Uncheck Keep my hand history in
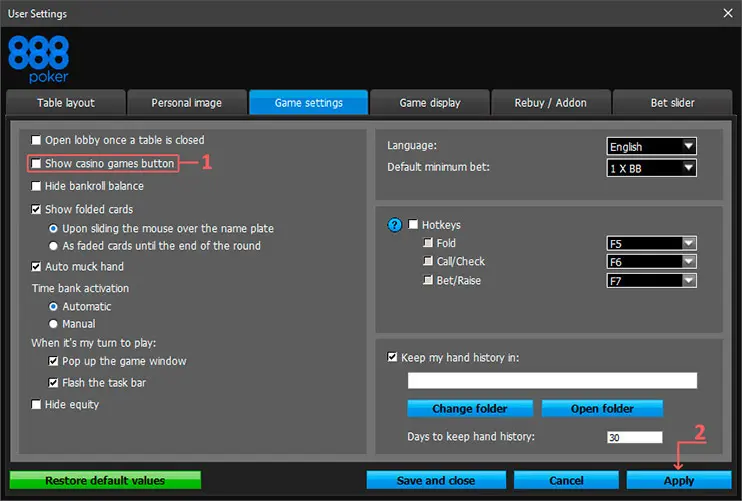742x501 pixels. point(392,357)
